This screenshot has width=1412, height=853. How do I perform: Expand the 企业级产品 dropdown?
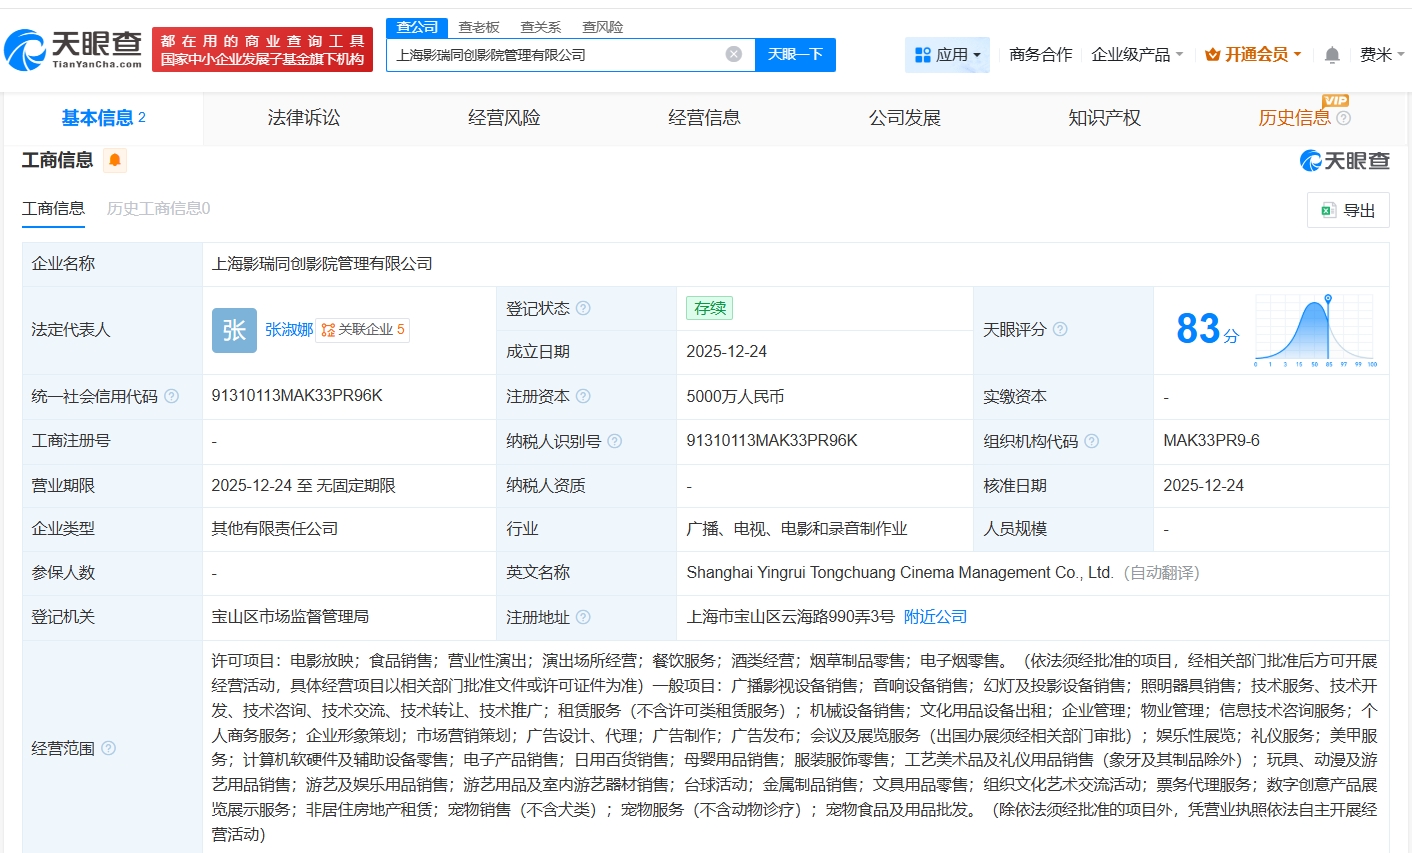pyautogui.click(x=1137, y=55)
